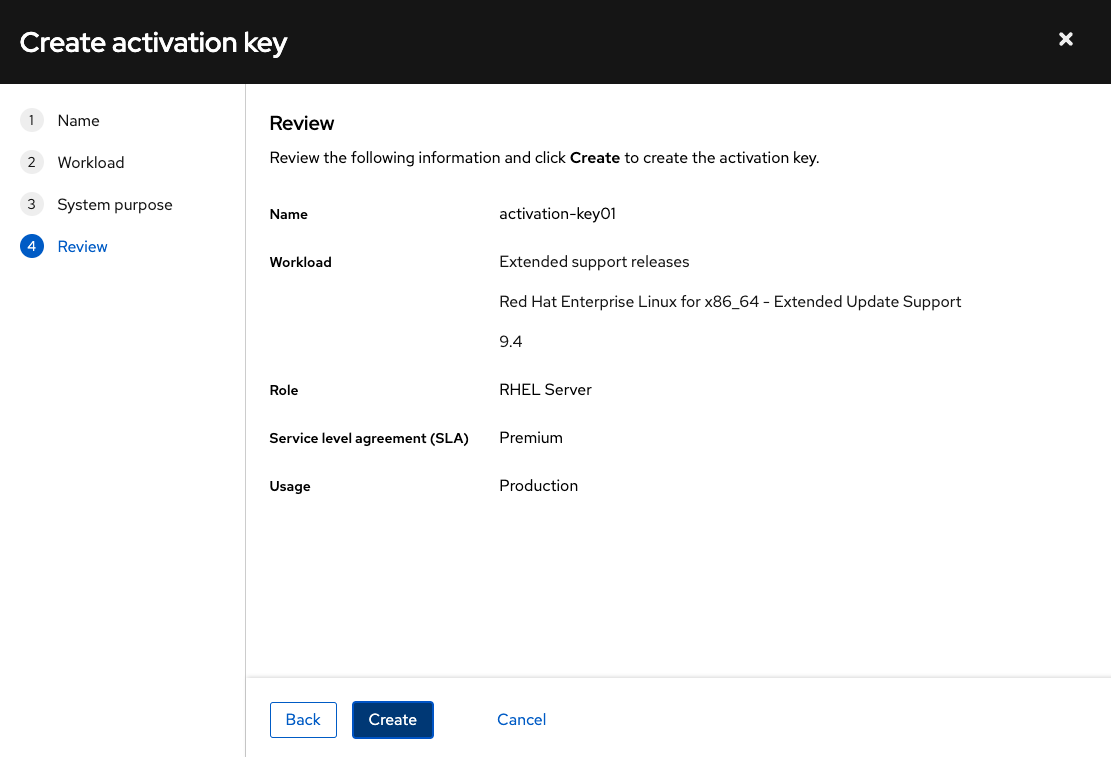Click the Create button

[x=393, y=719]
